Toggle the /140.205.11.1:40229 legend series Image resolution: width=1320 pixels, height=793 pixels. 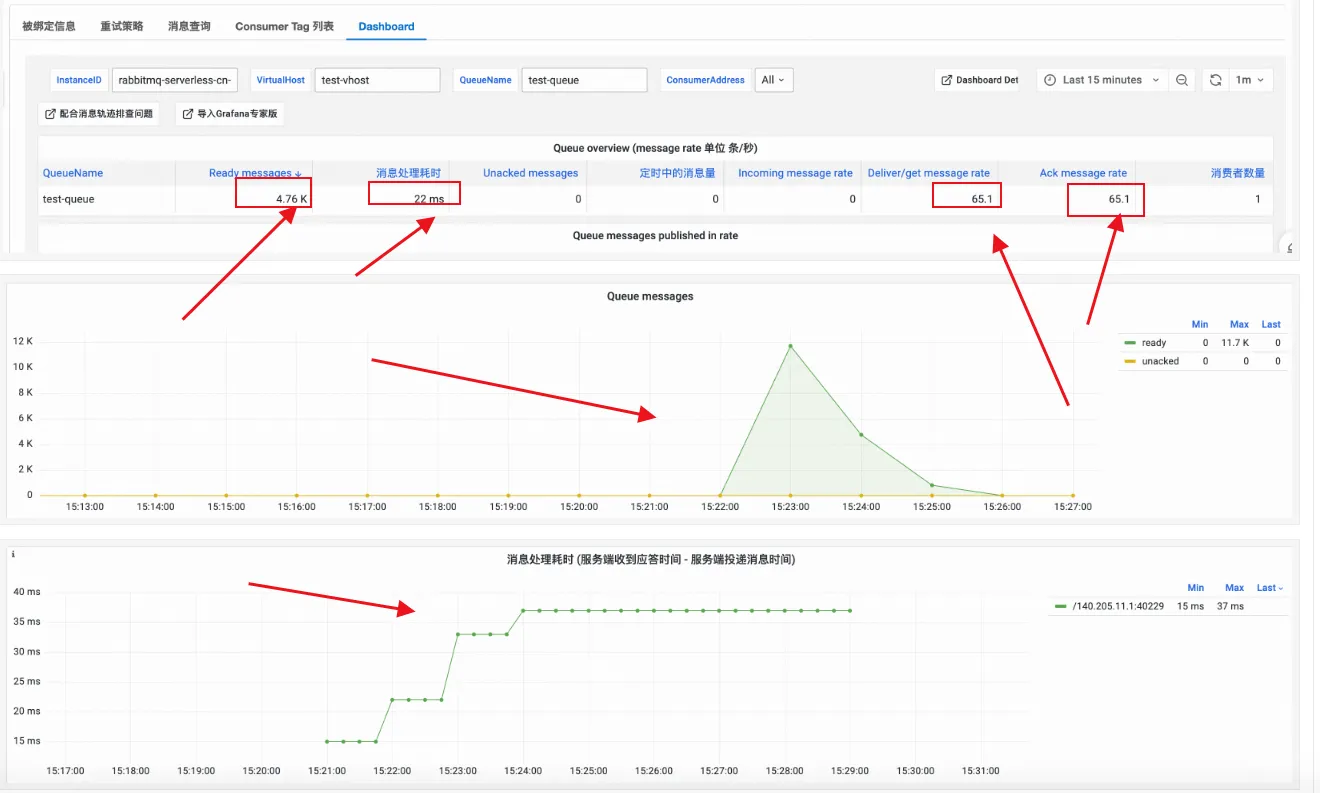pyautogui.click(x=1118, y=606)
